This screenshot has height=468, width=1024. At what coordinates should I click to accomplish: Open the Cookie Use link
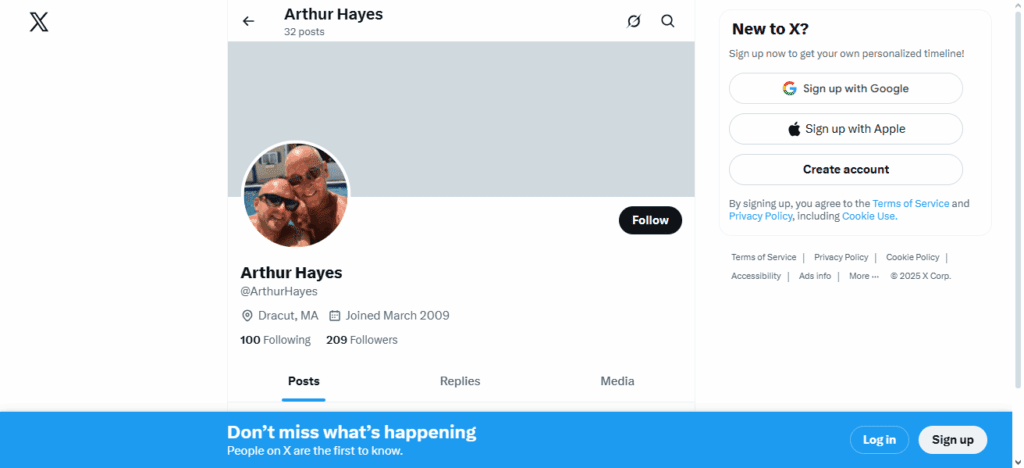868,216
